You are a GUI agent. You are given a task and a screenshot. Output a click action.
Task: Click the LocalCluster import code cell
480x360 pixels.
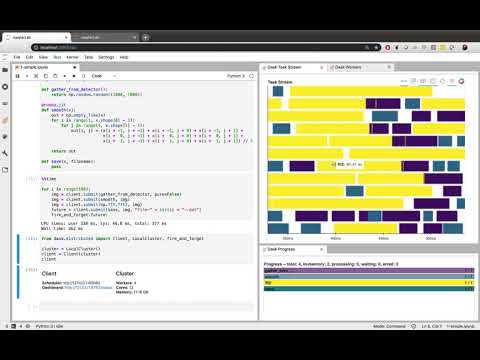(146, 249)
